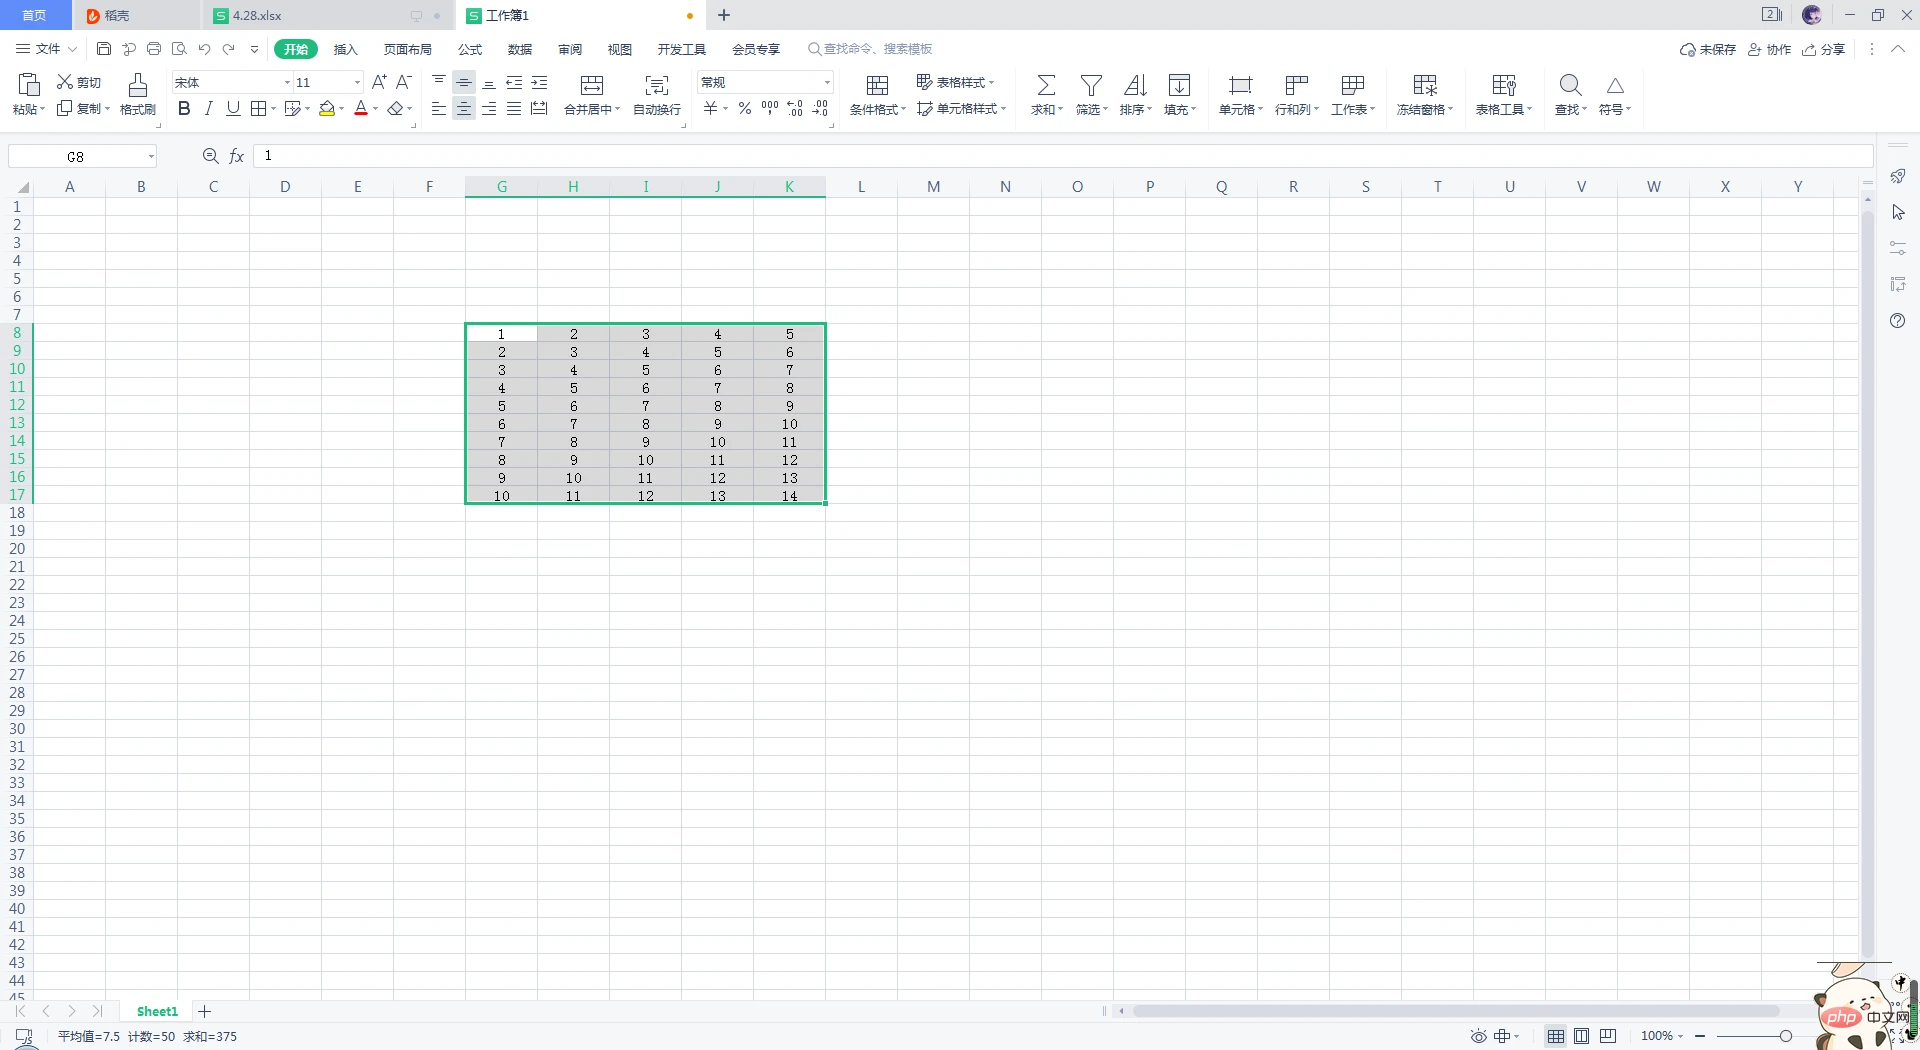Increase indent icon
Screen dimensions: 1920x1050
[x=539, y=82]
